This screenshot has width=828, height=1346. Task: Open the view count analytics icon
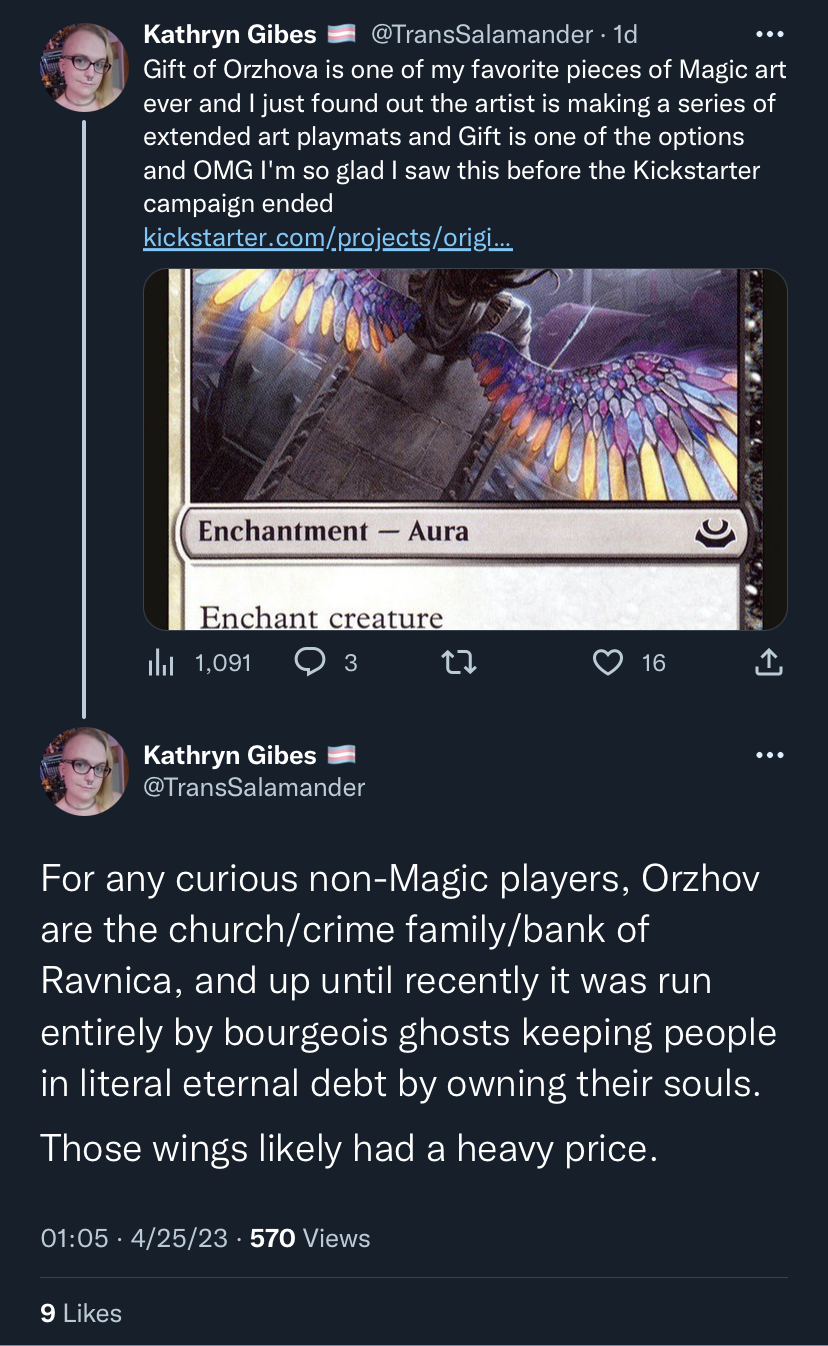coord(160,663)
